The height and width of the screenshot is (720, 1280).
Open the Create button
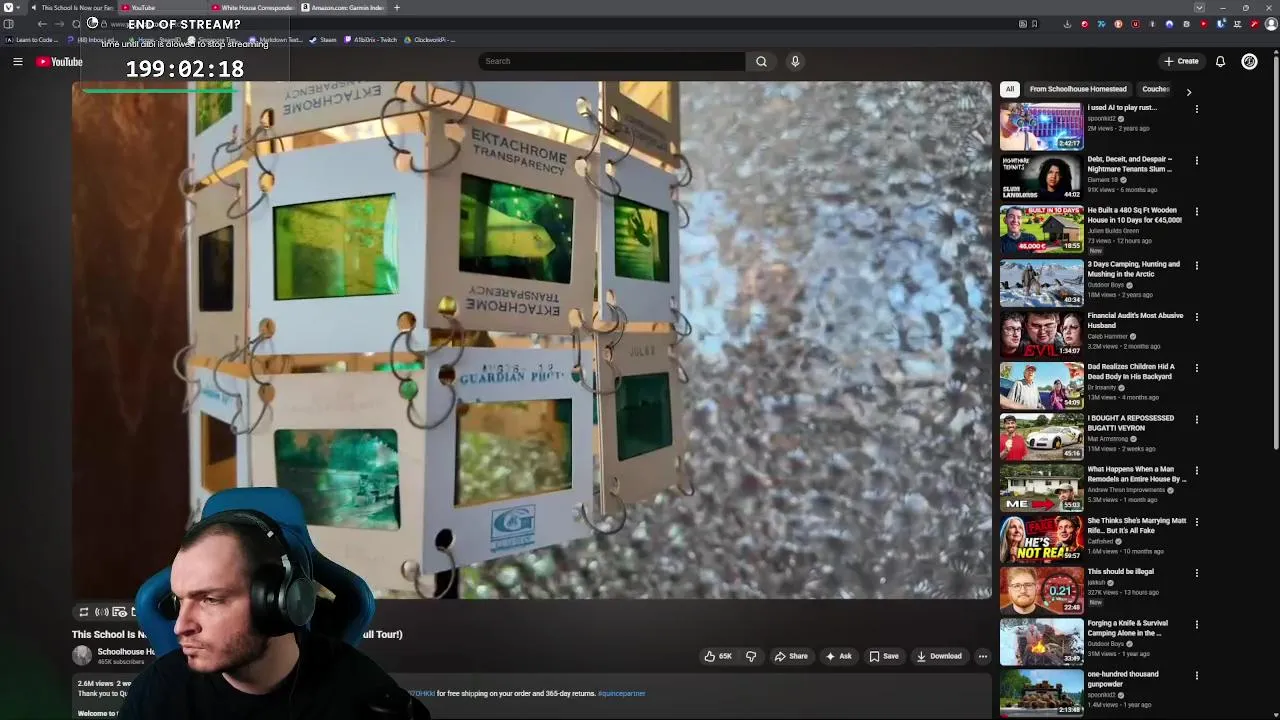coord(1181,61)
